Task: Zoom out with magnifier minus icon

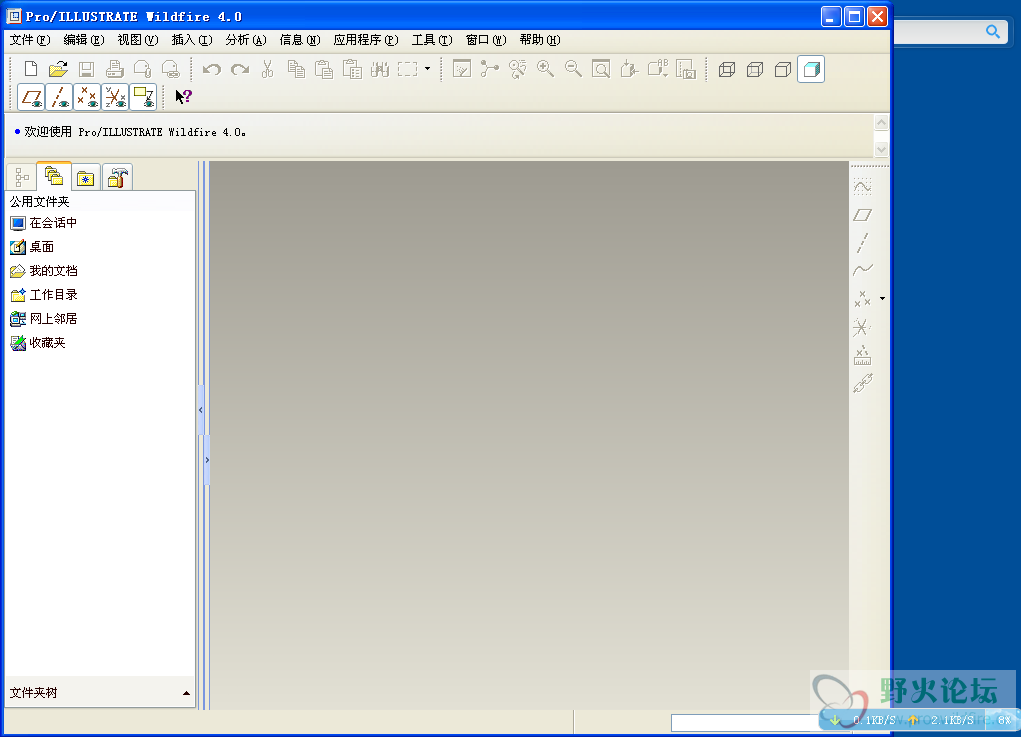Action: [574, 69]
